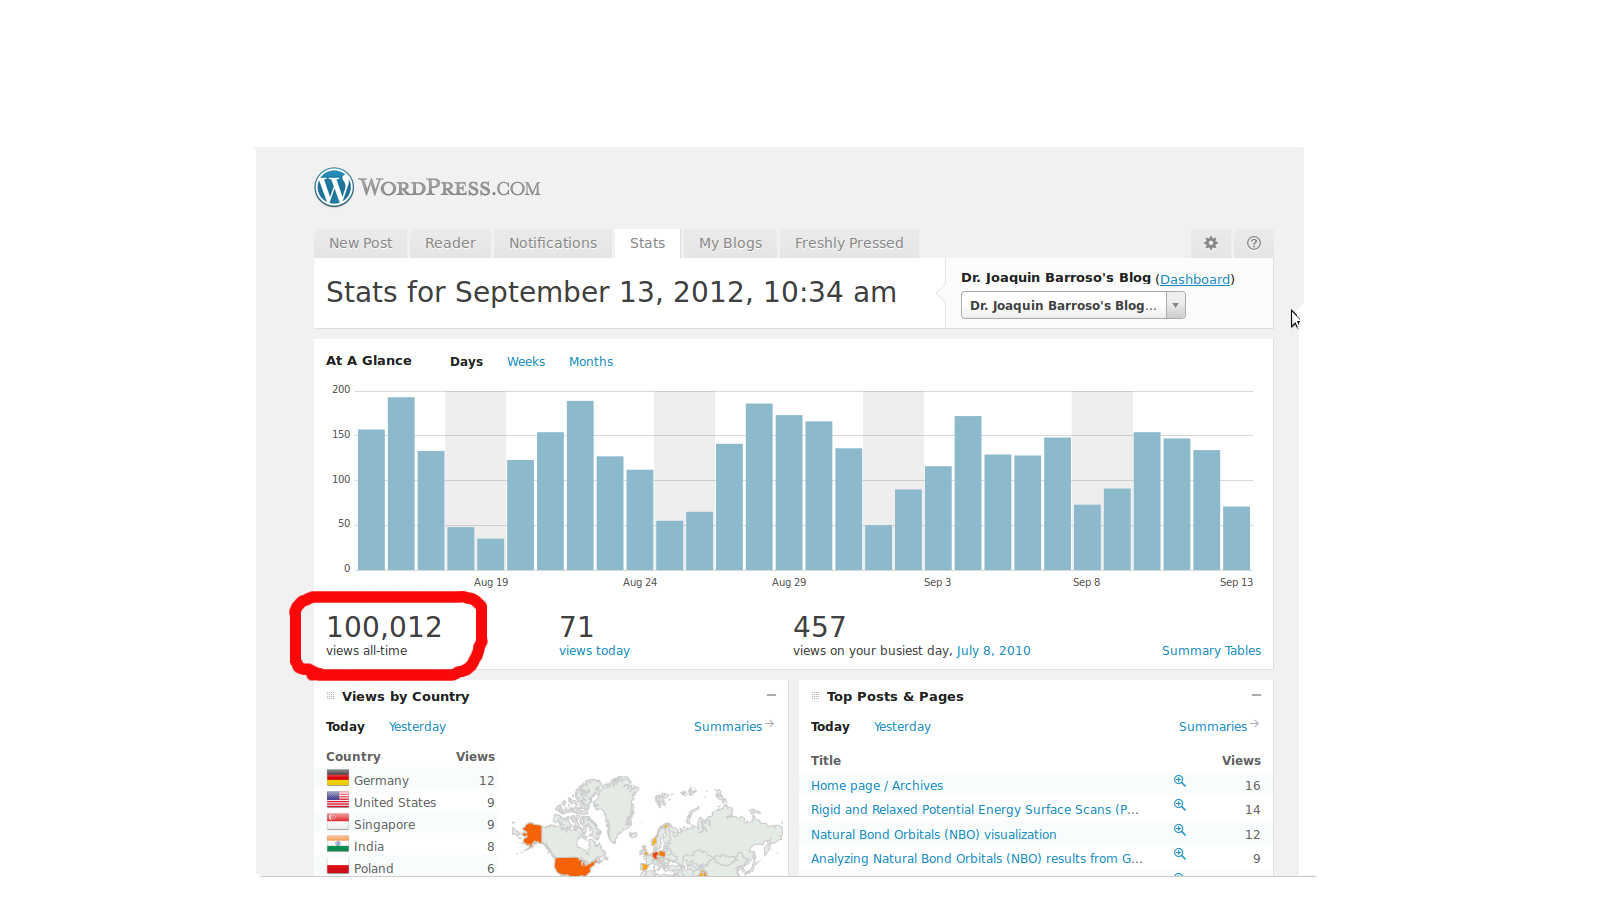Click the Germany flag icon

click(338, 778)
